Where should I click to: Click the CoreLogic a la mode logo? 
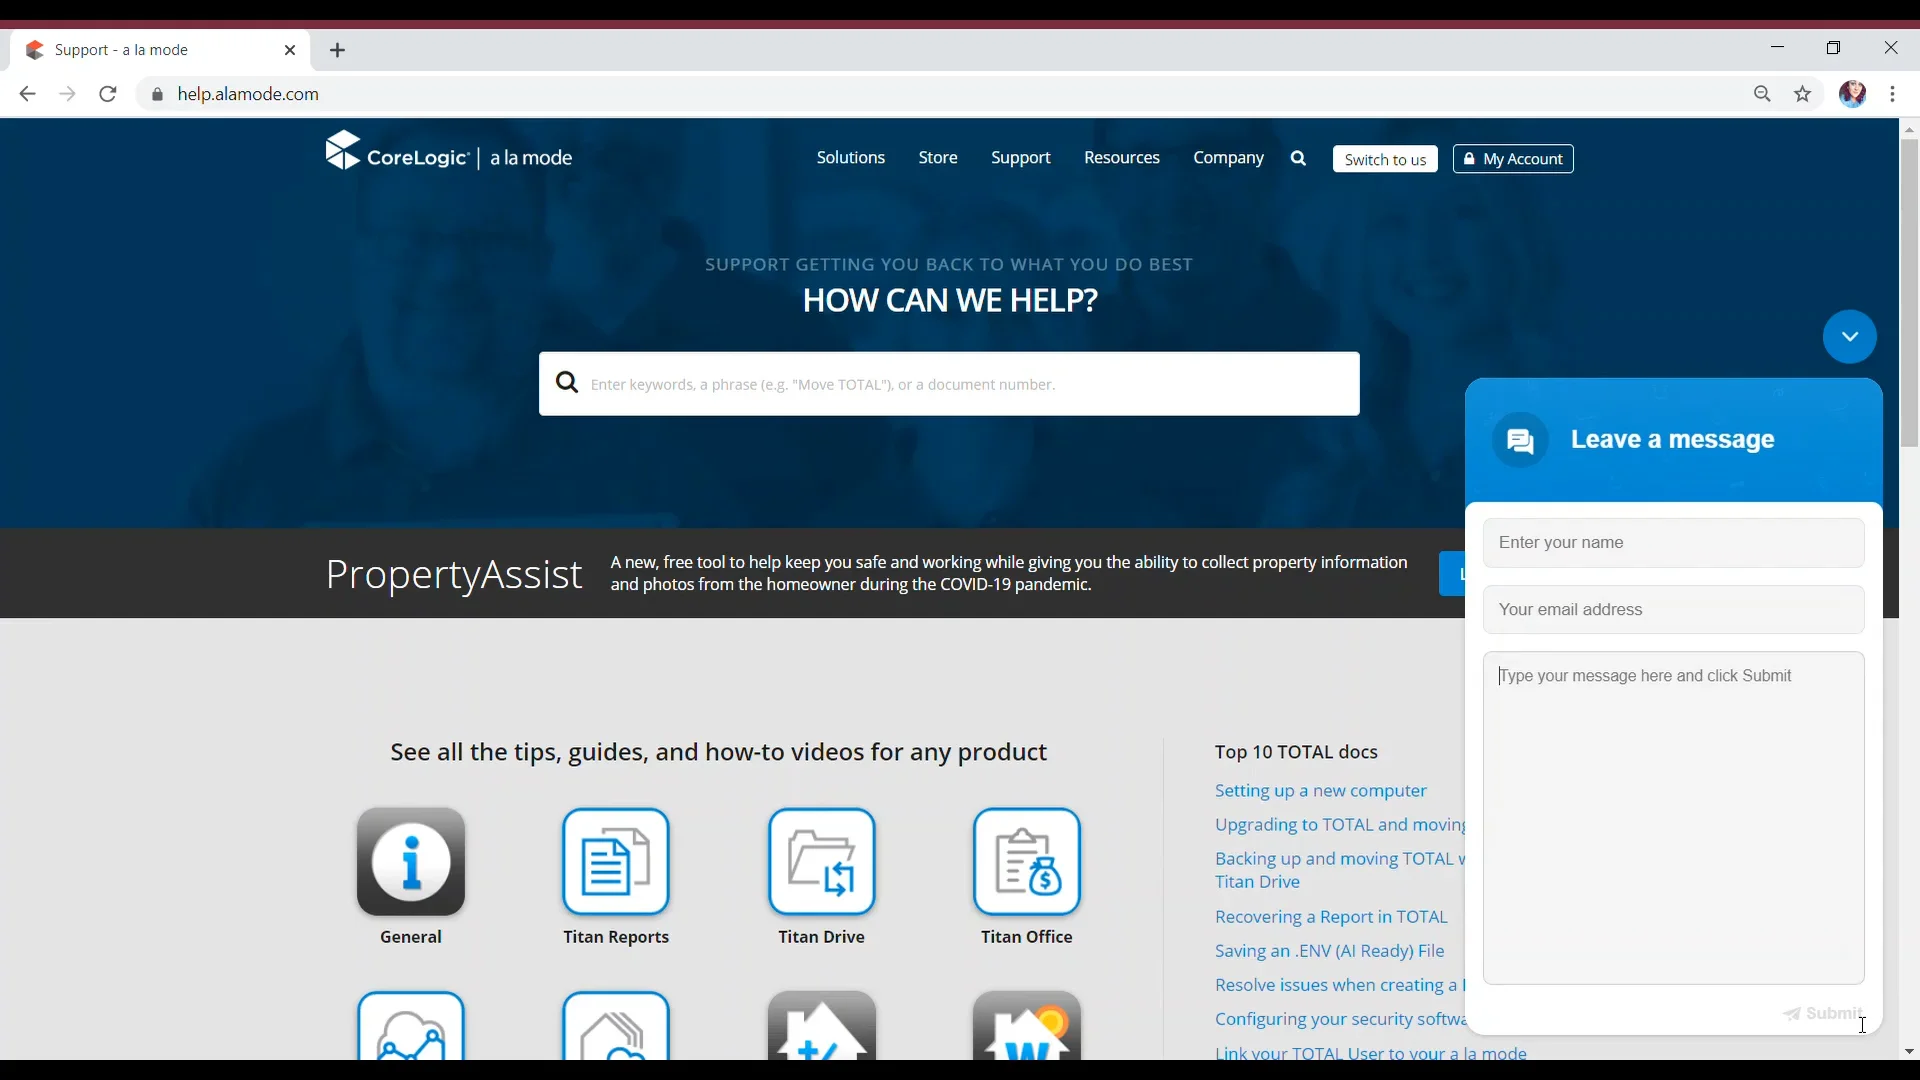pos(449,155)
